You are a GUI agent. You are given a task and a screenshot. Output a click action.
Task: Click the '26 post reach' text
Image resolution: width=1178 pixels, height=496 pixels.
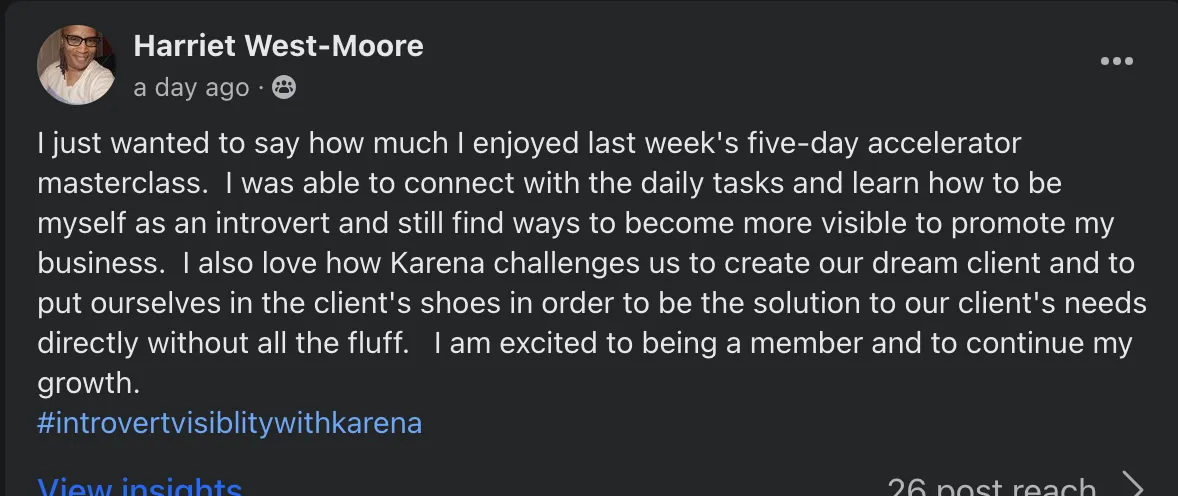[x=990, y=487]
